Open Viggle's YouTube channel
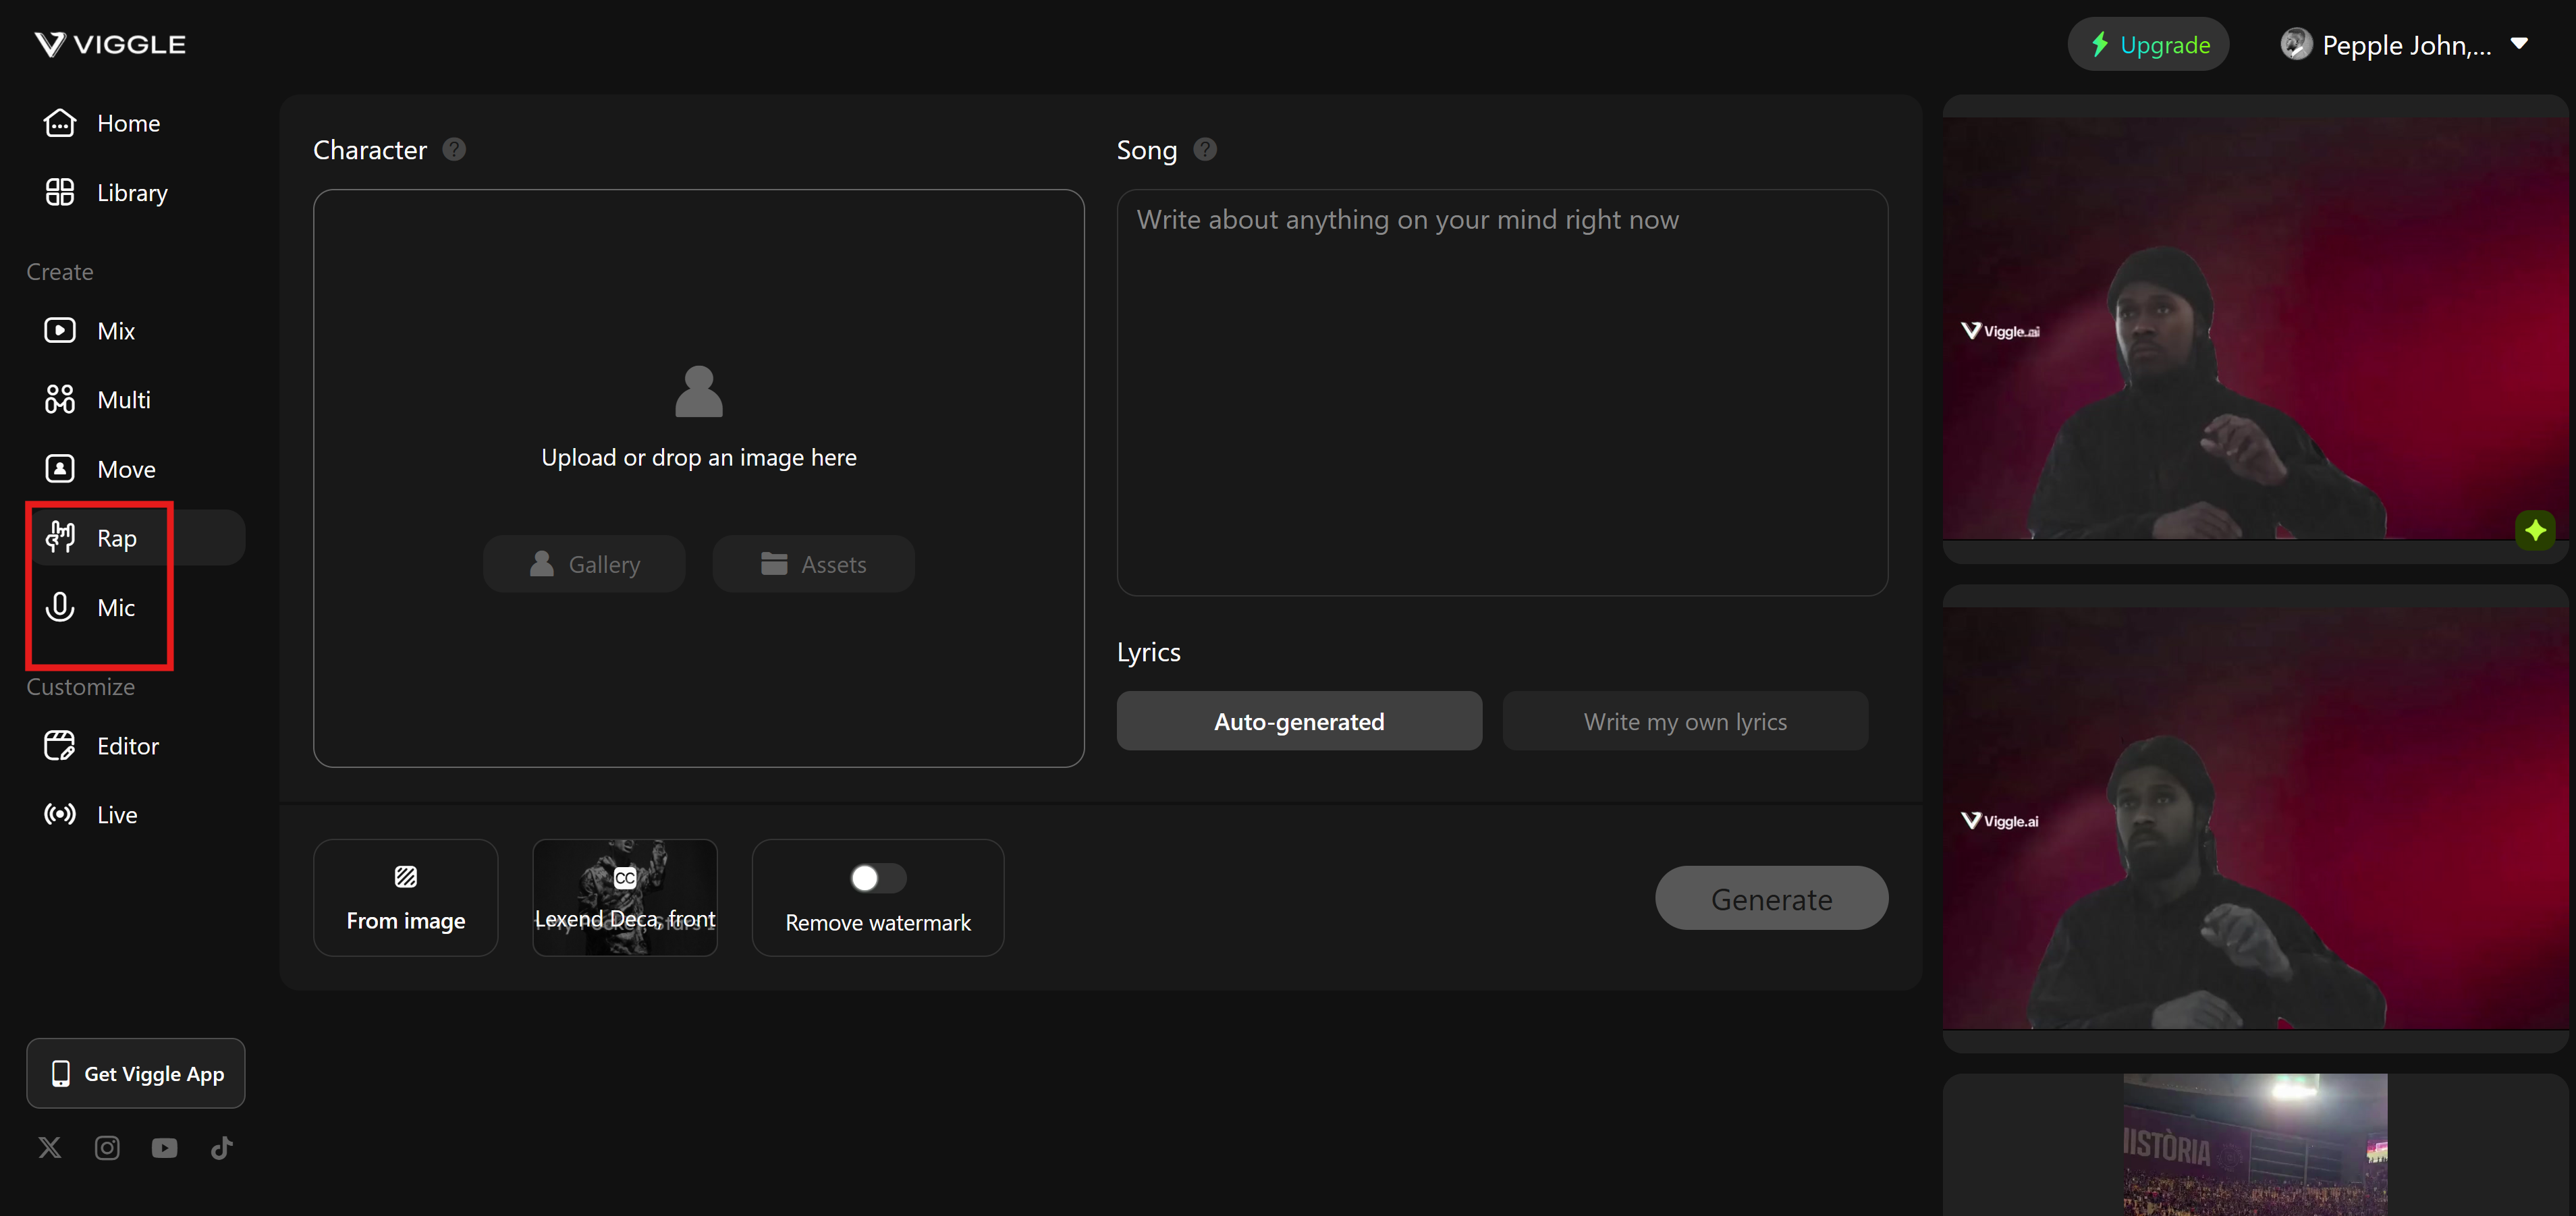The height and width of the screenshot is (1216, 2576). (x=164, y=1147)
